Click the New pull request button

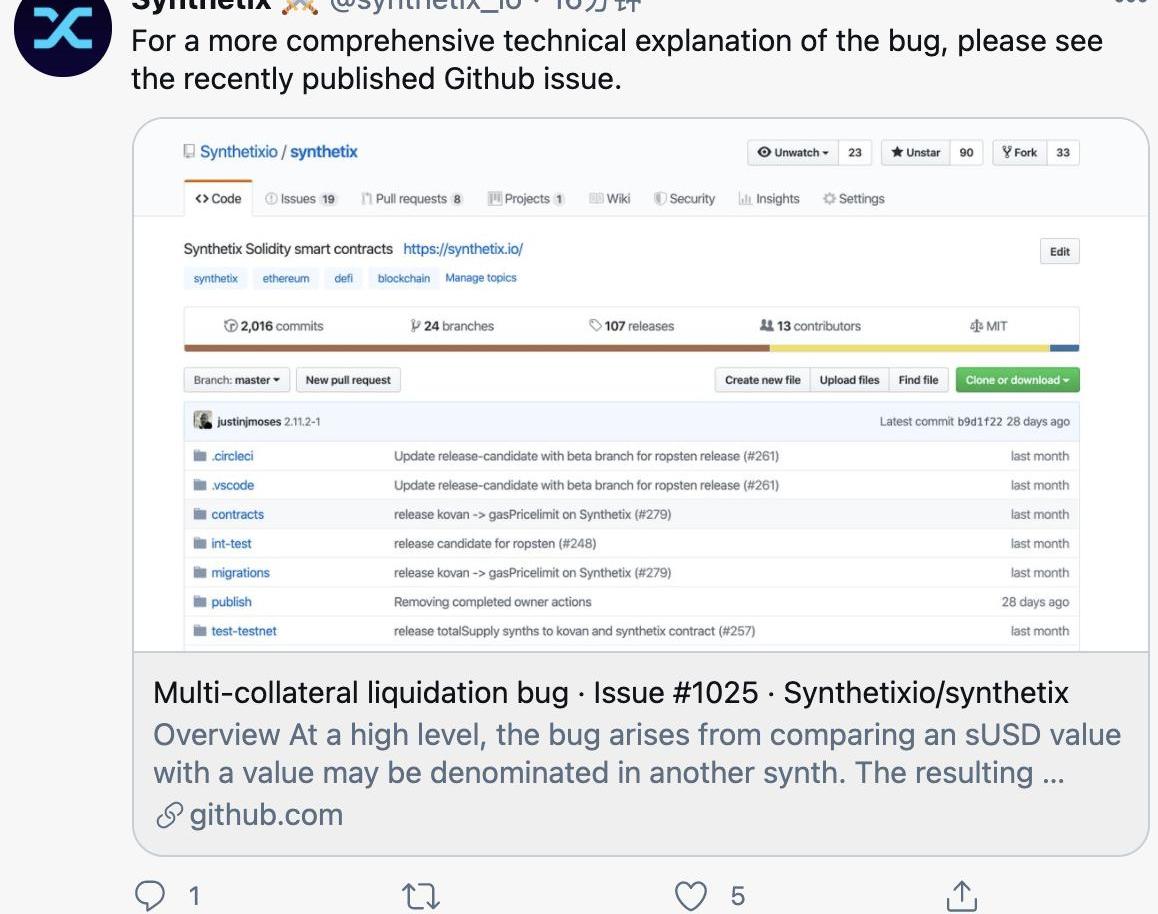coord(348,380)
